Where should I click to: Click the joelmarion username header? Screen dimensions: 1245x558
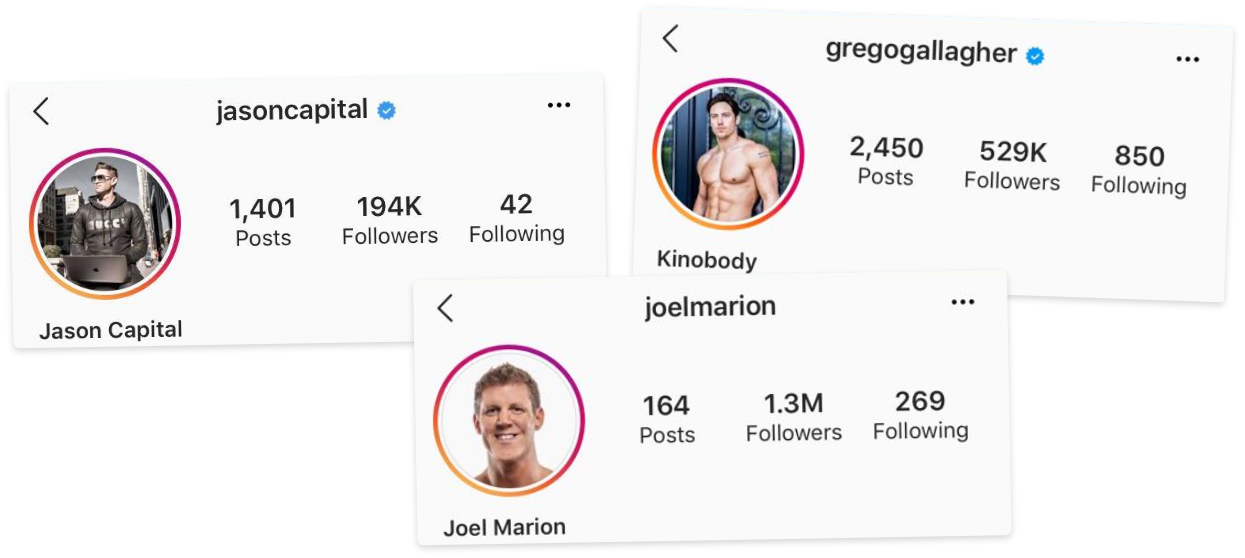tap(710, 306)
